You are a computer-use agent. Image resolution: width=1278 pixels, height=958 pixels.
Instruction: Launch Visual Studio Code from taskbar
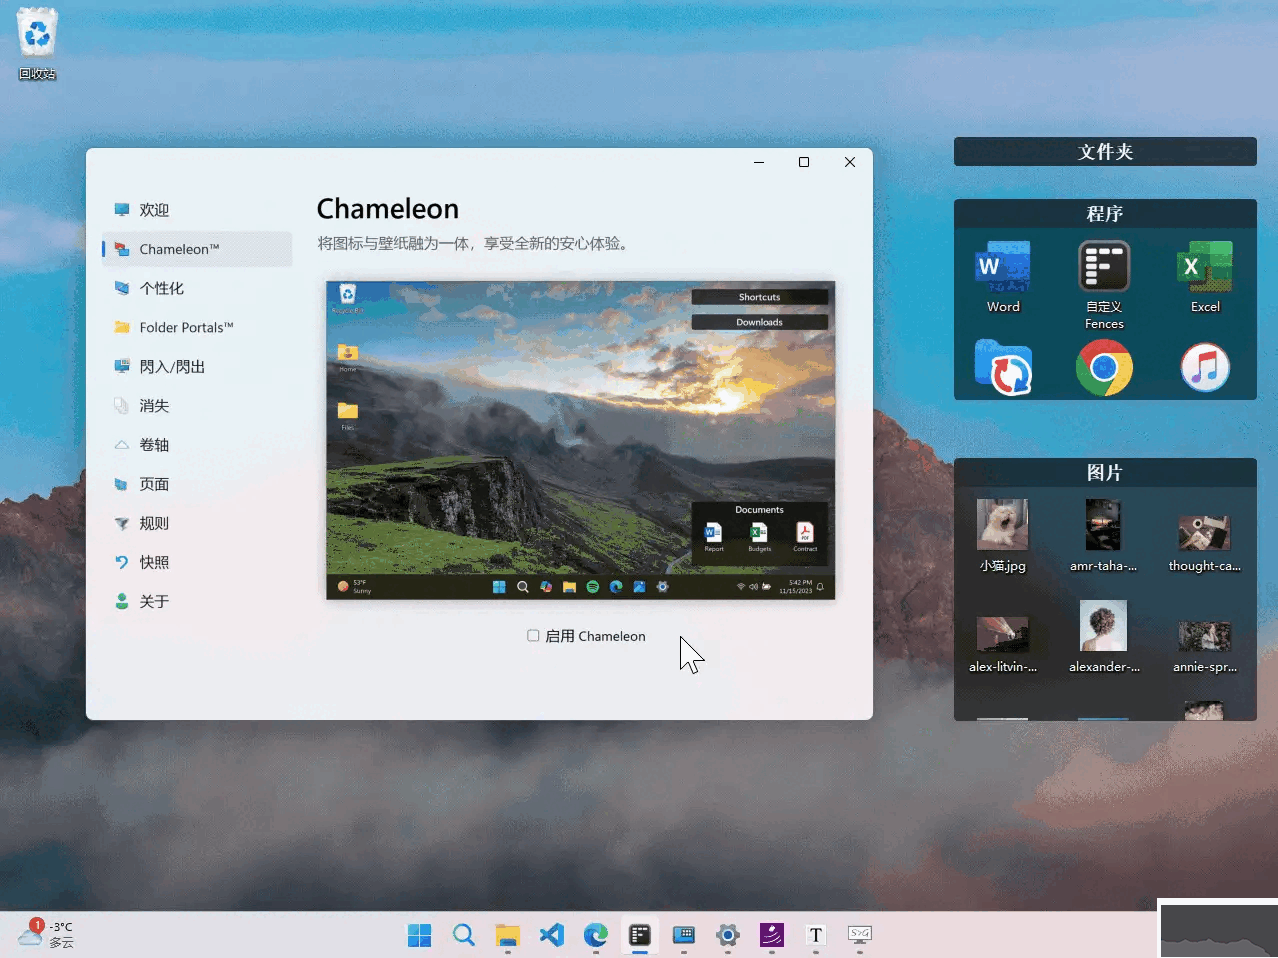pyautogui.click(x=552, y=935)
